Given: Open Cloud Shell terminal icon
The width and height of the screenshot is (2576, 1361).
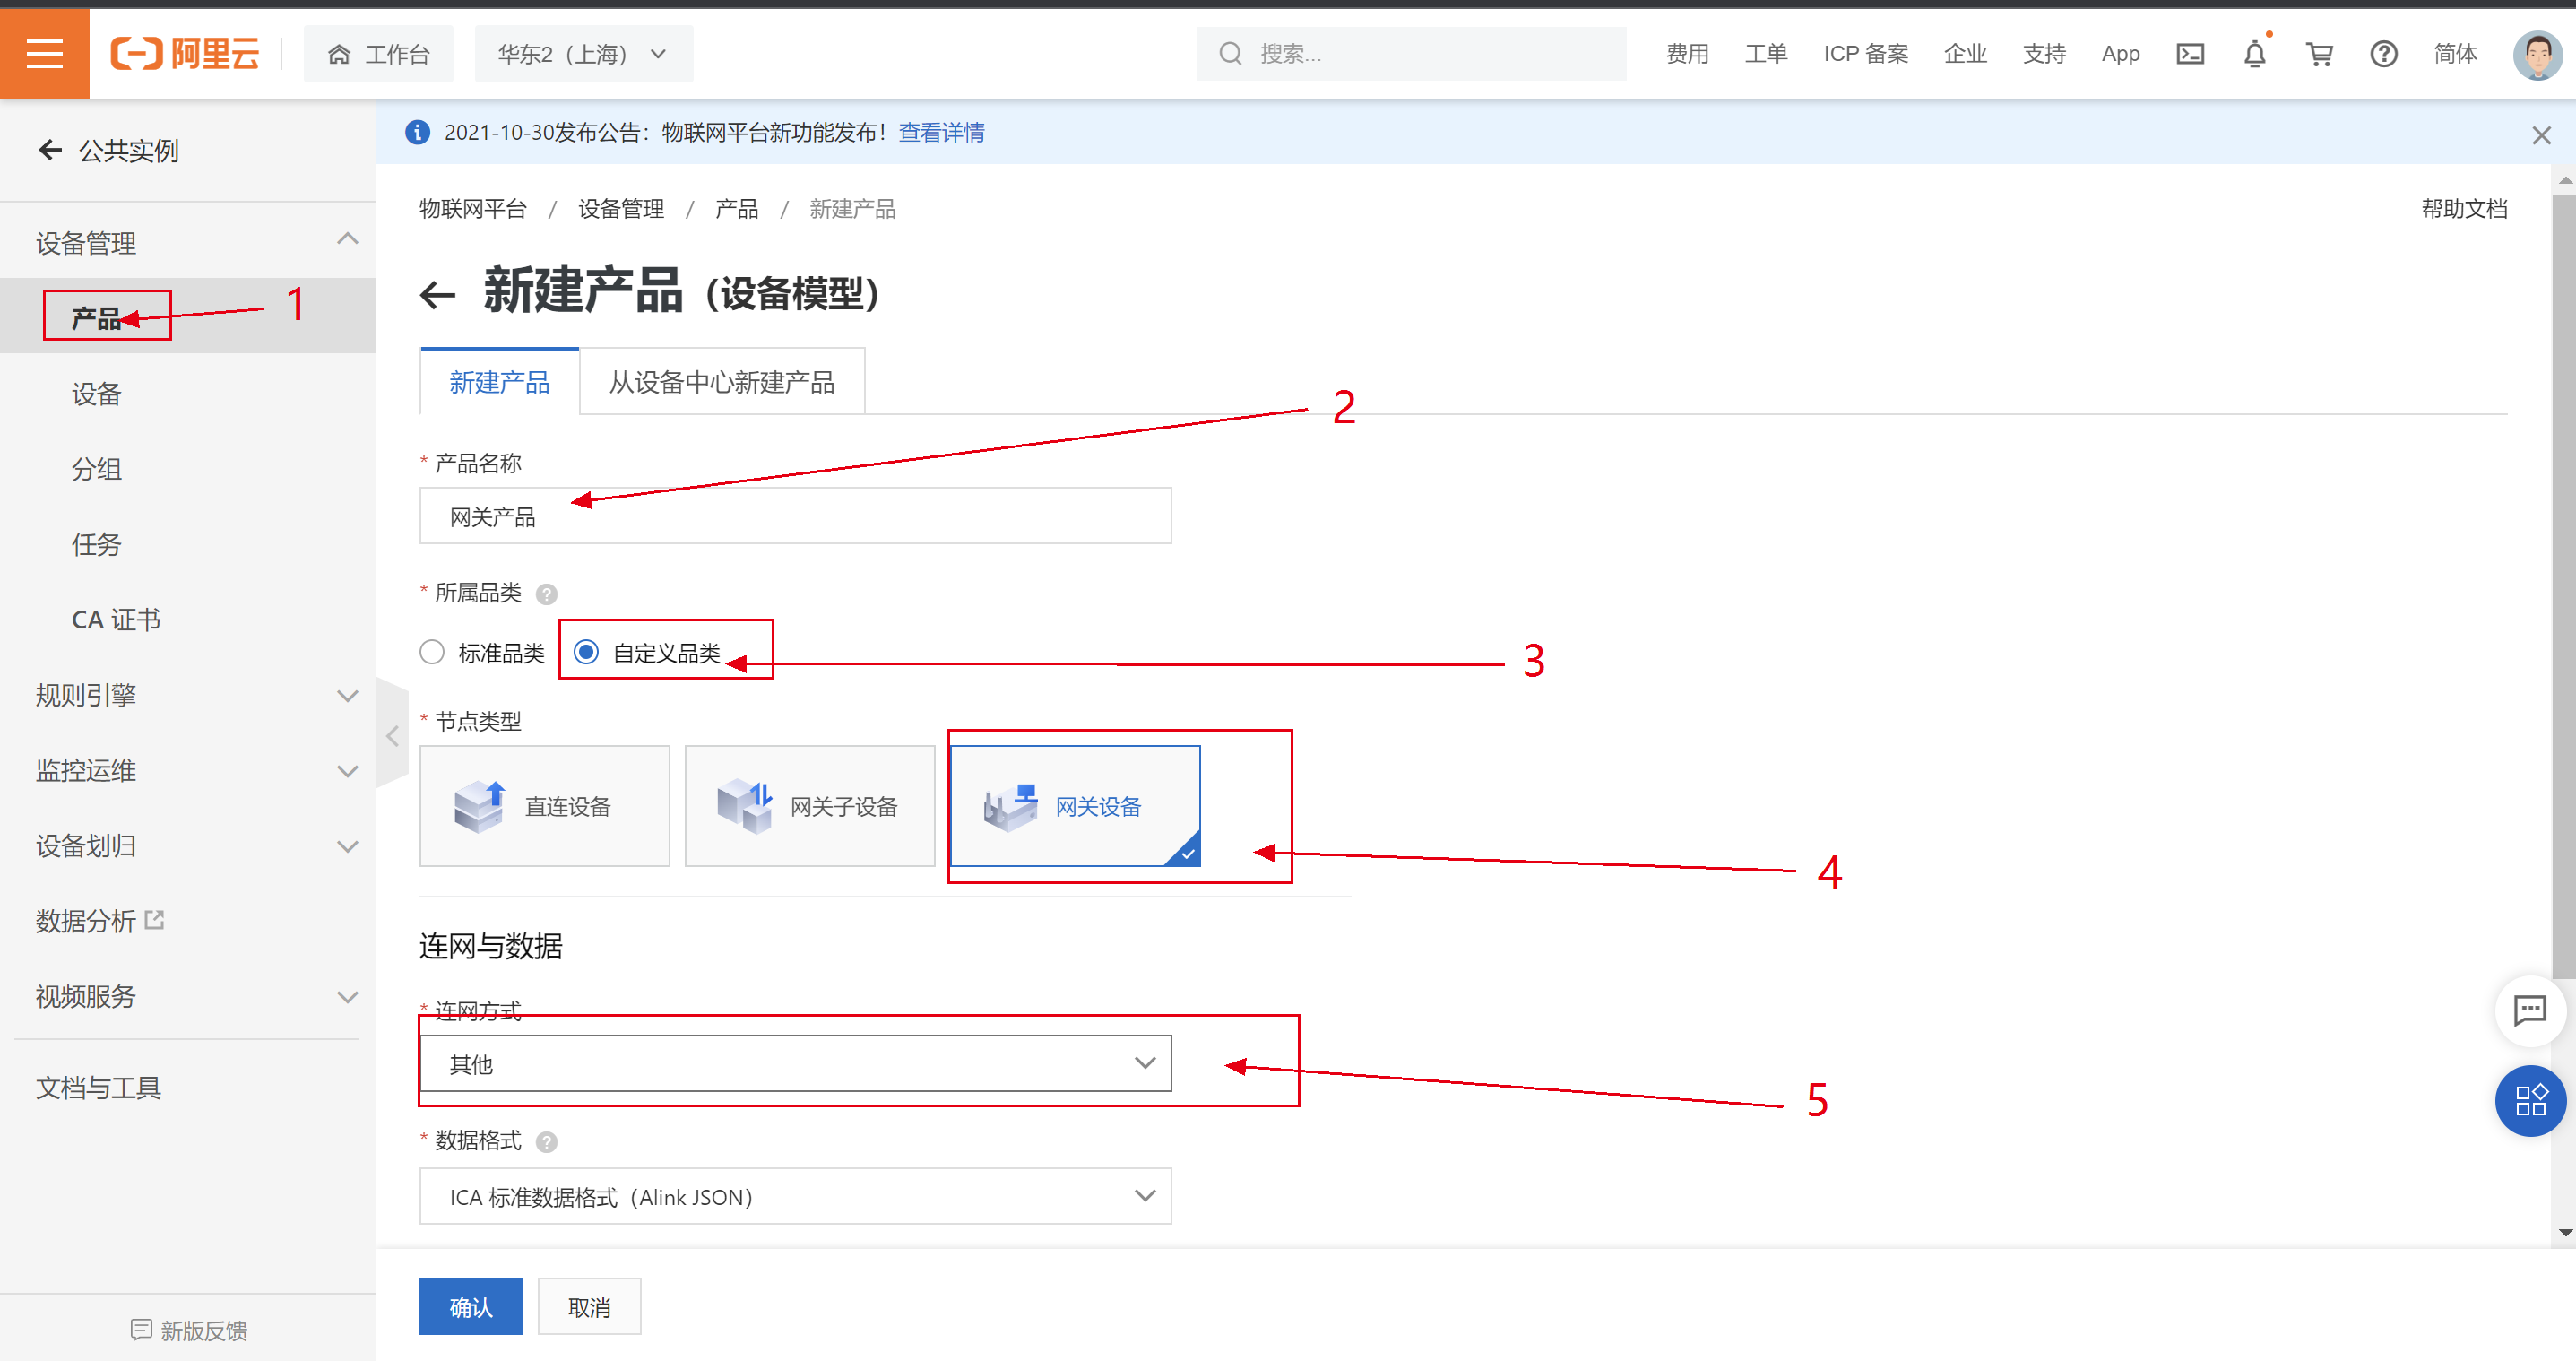Looking at the screenshot, I should click(x=2189, y=54).
